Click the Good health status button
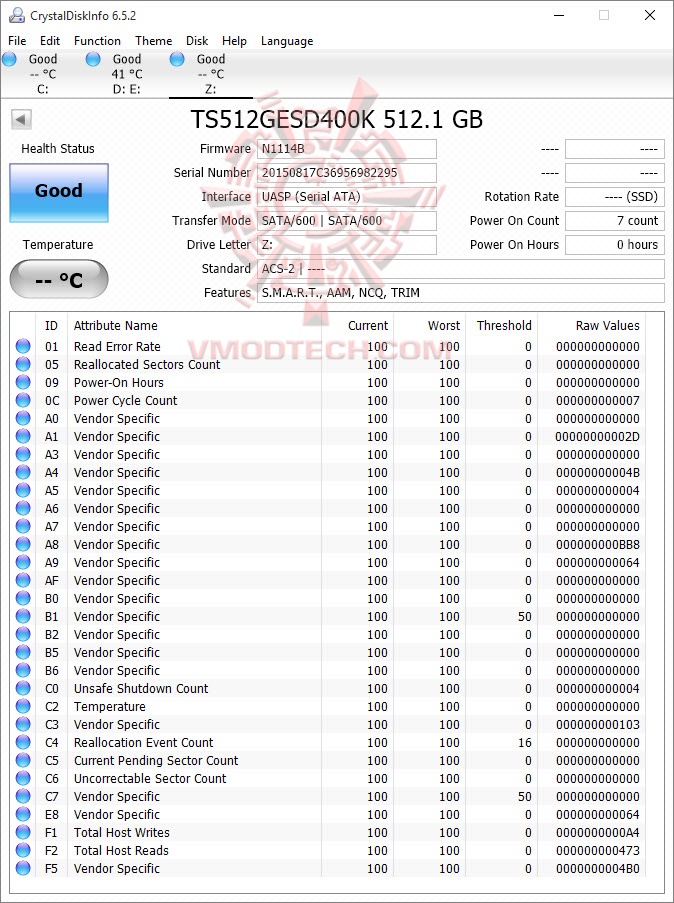 (x=59, y=193)
